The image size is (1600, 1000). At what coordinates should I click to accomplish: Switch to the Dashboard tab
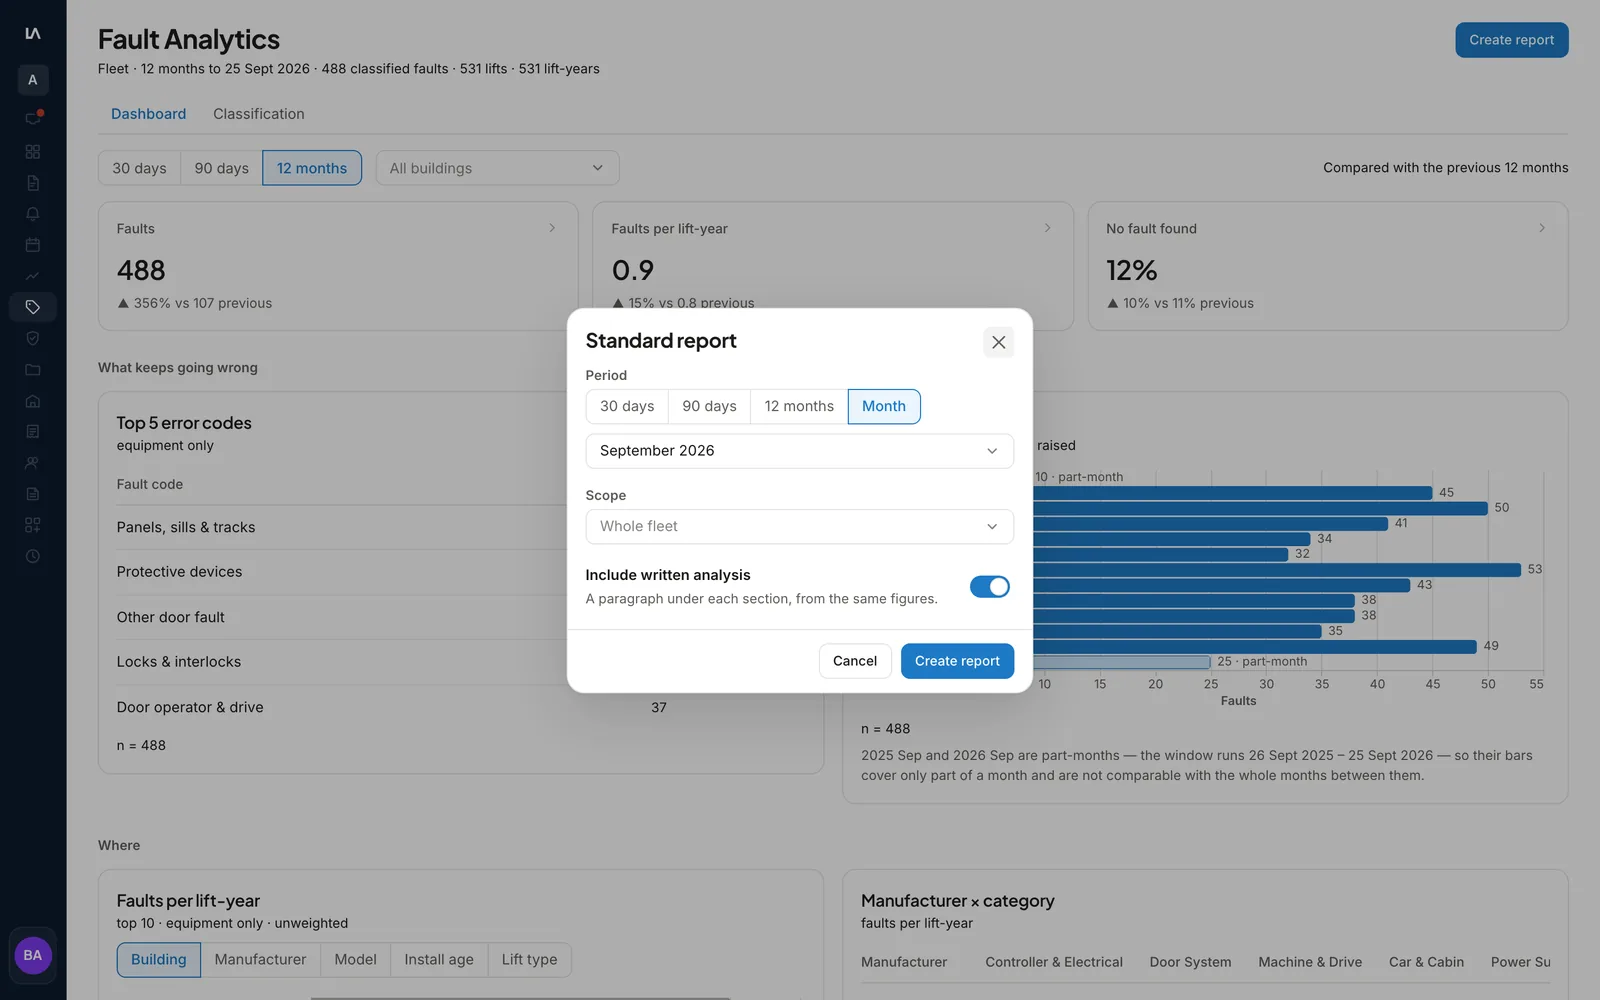point(148,114)
